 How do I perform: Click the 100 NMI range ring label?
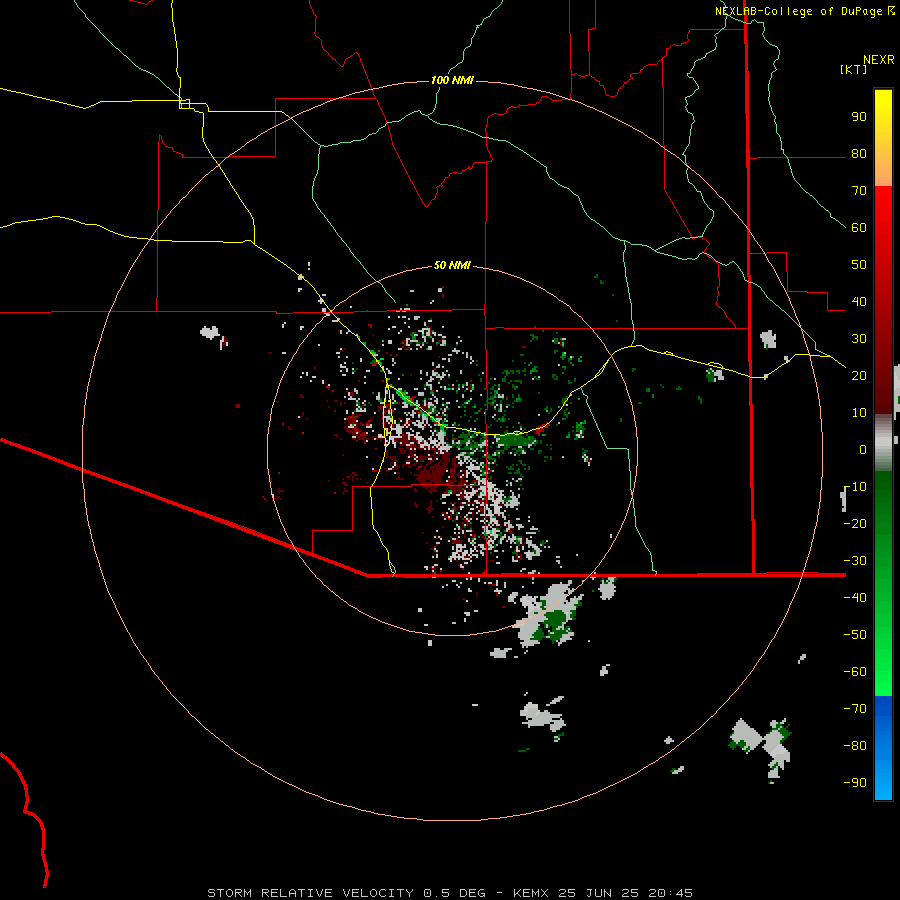click(452, 80)
